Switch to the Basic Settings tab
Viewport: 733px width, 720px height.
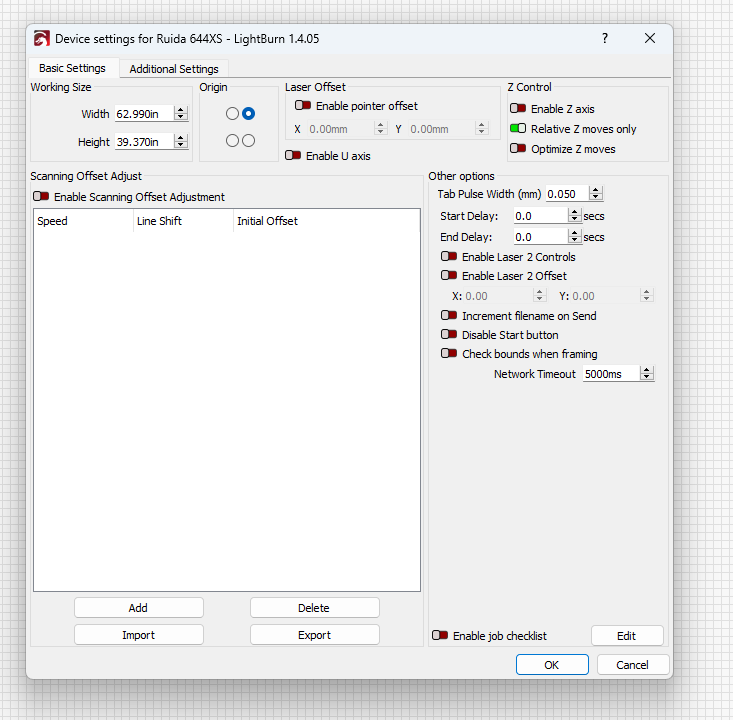tap(72, 68)
